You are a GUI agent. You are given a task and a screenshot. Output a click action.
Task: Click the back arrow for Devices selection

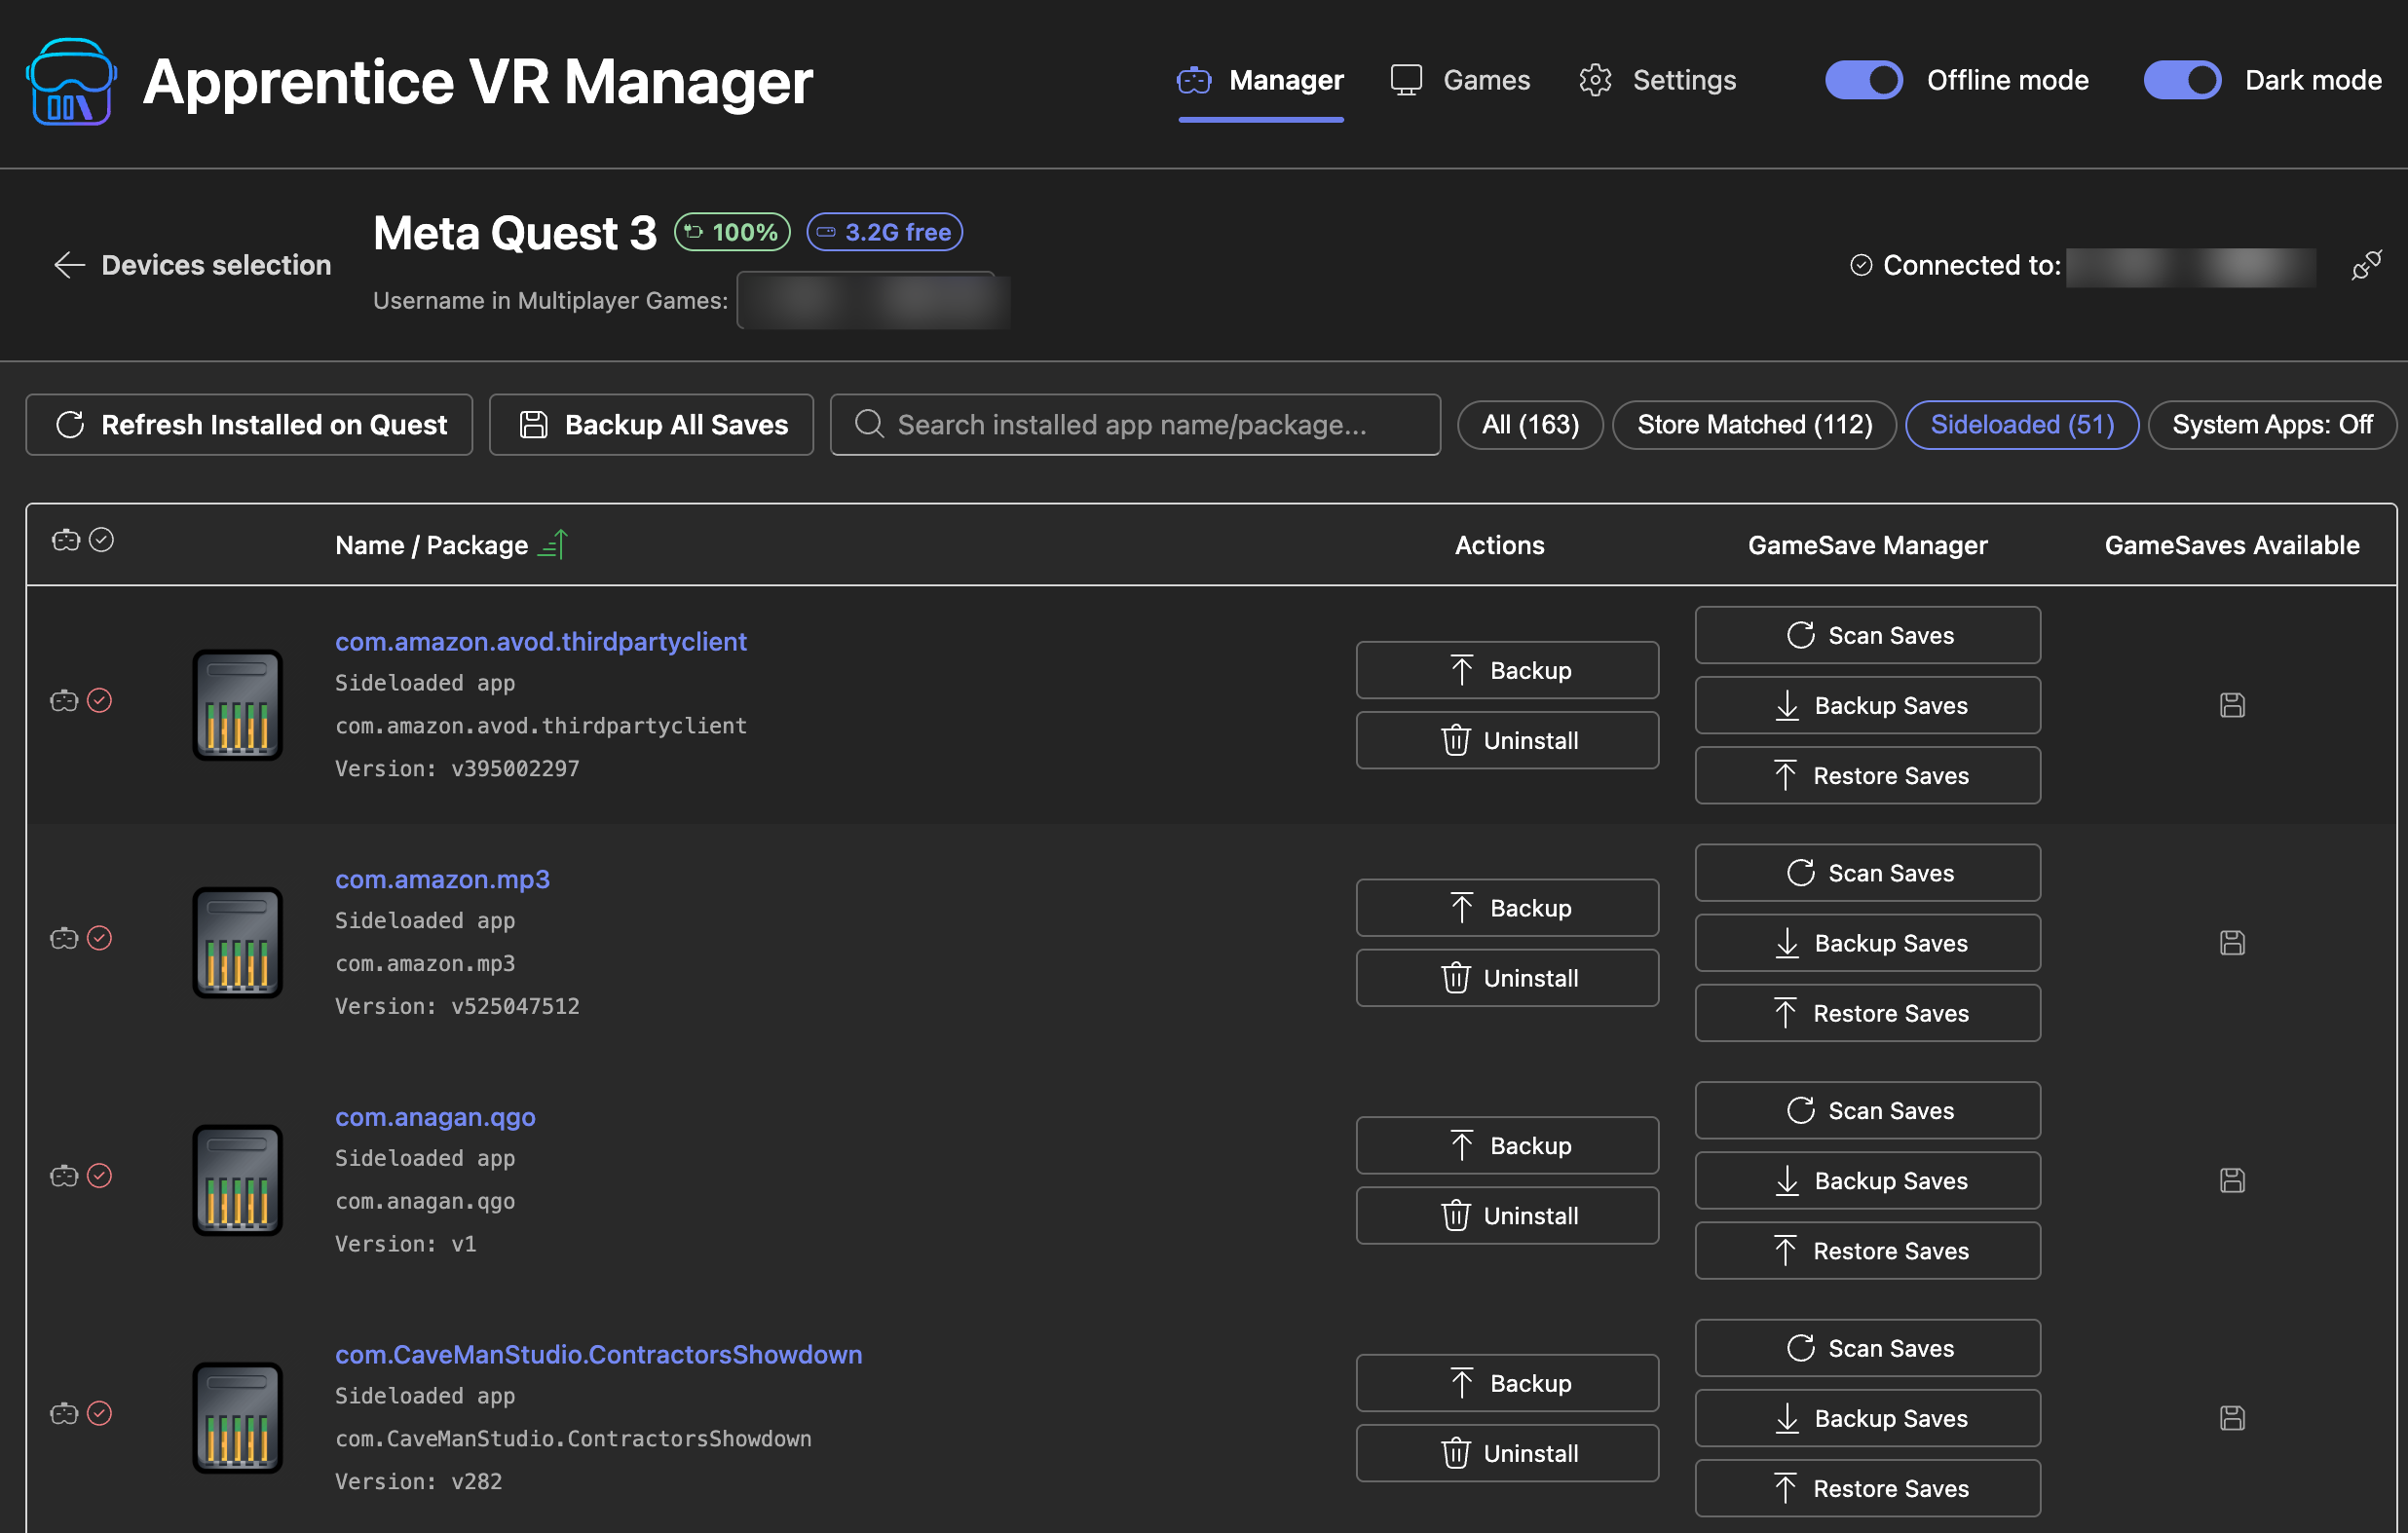click(69, 265)
